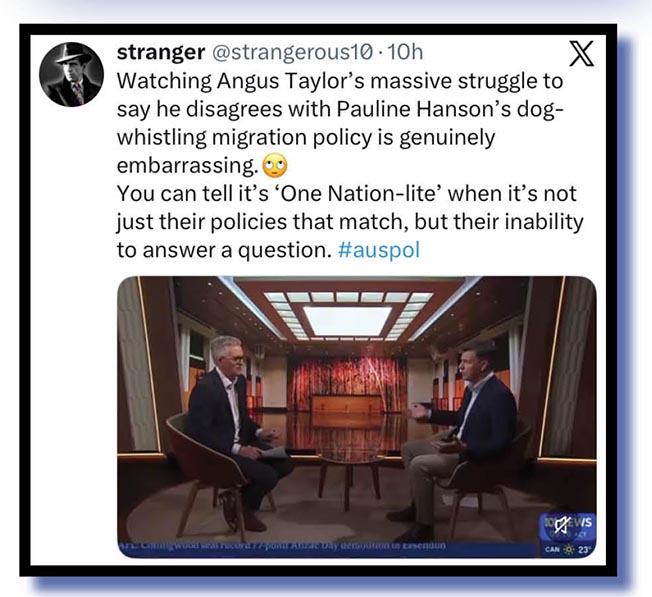This screenshot has width=652, height=597.
Task: Click the display name stranger
Action: click(161, 52)
